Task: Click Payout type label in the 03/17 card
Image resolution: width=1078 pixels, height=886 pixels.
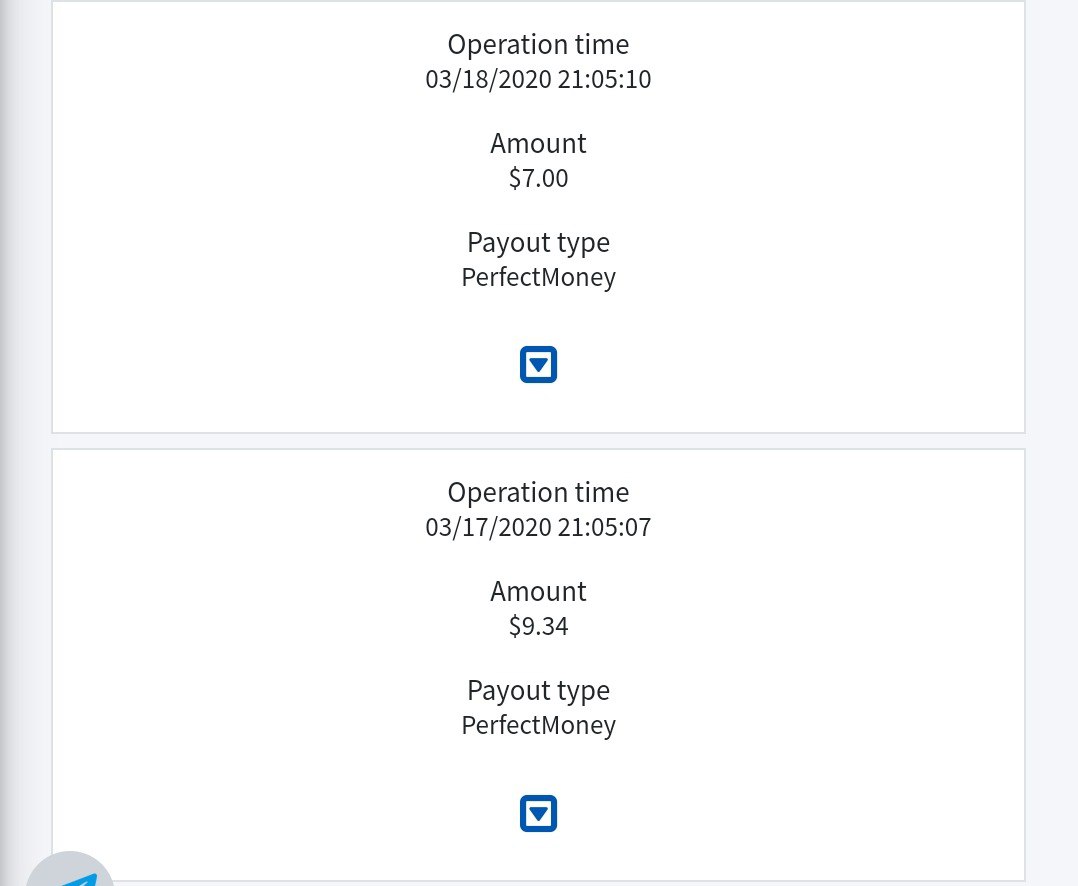Action: point(538,691)
